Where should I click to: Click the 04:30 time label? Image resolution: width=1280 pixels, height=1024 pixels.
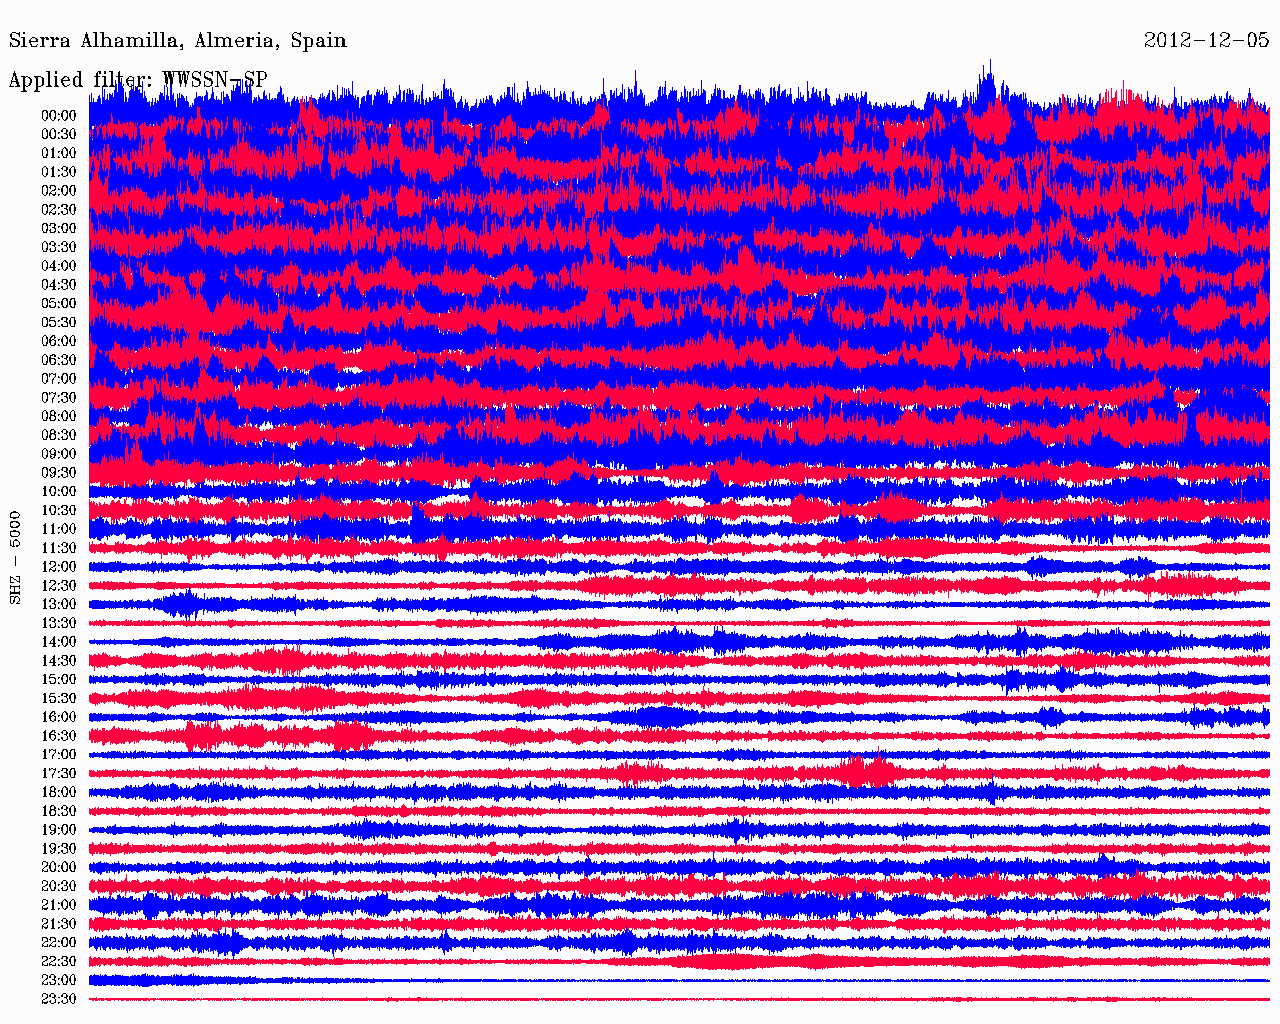pos(59,285)
